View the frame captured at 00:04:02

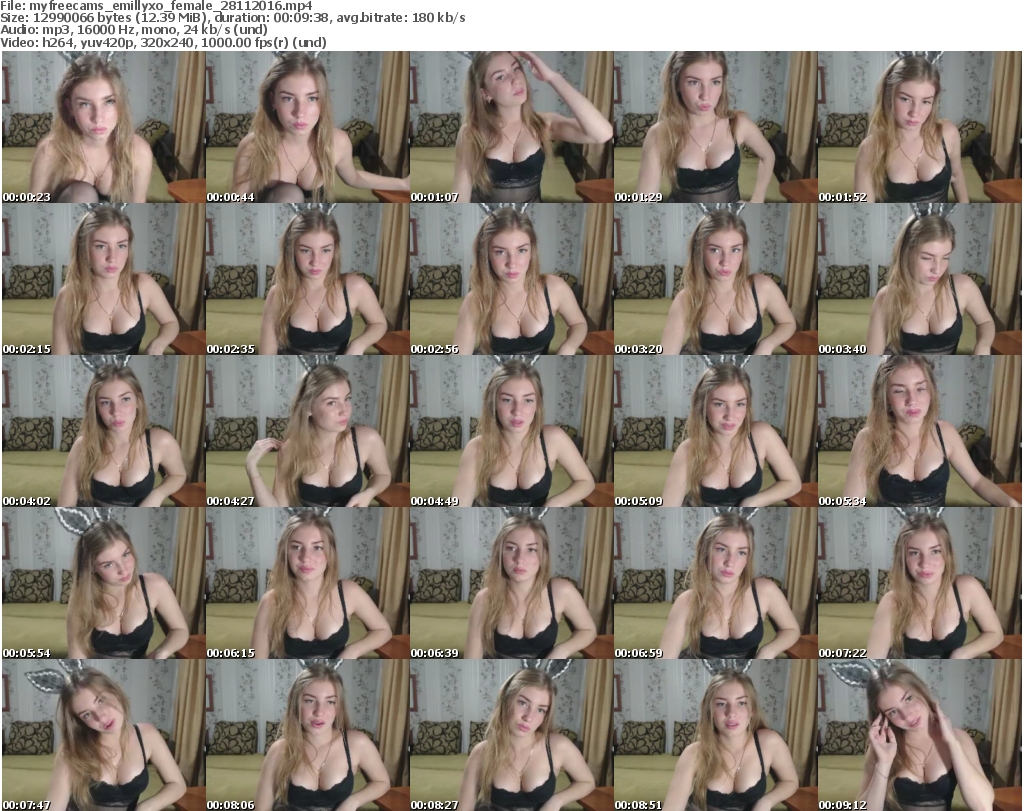[x=104, y=432]
